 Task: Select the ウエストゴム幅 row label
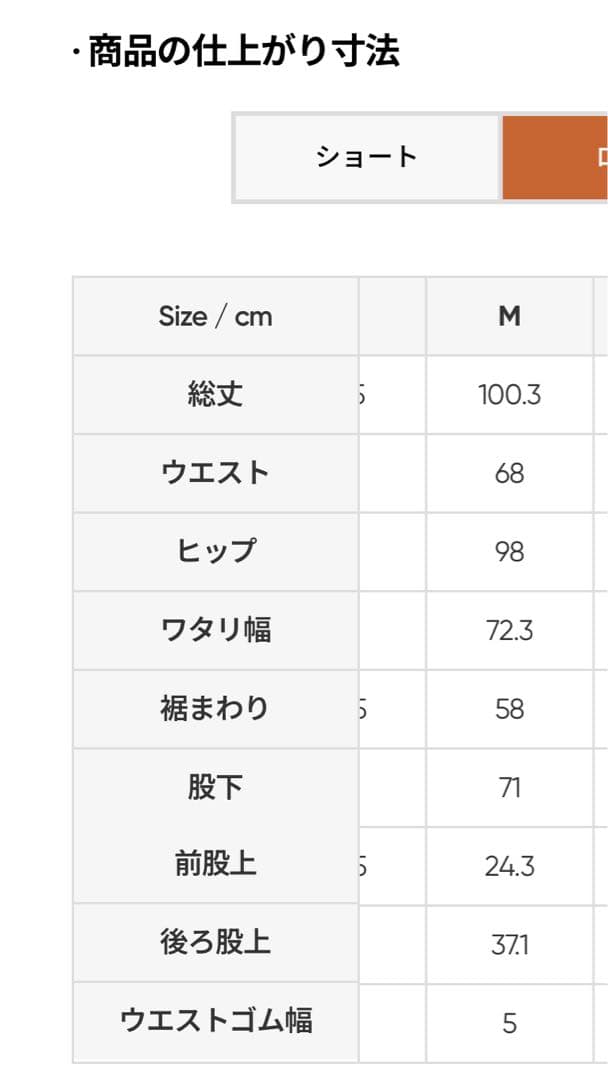[x=214, y=1021]
